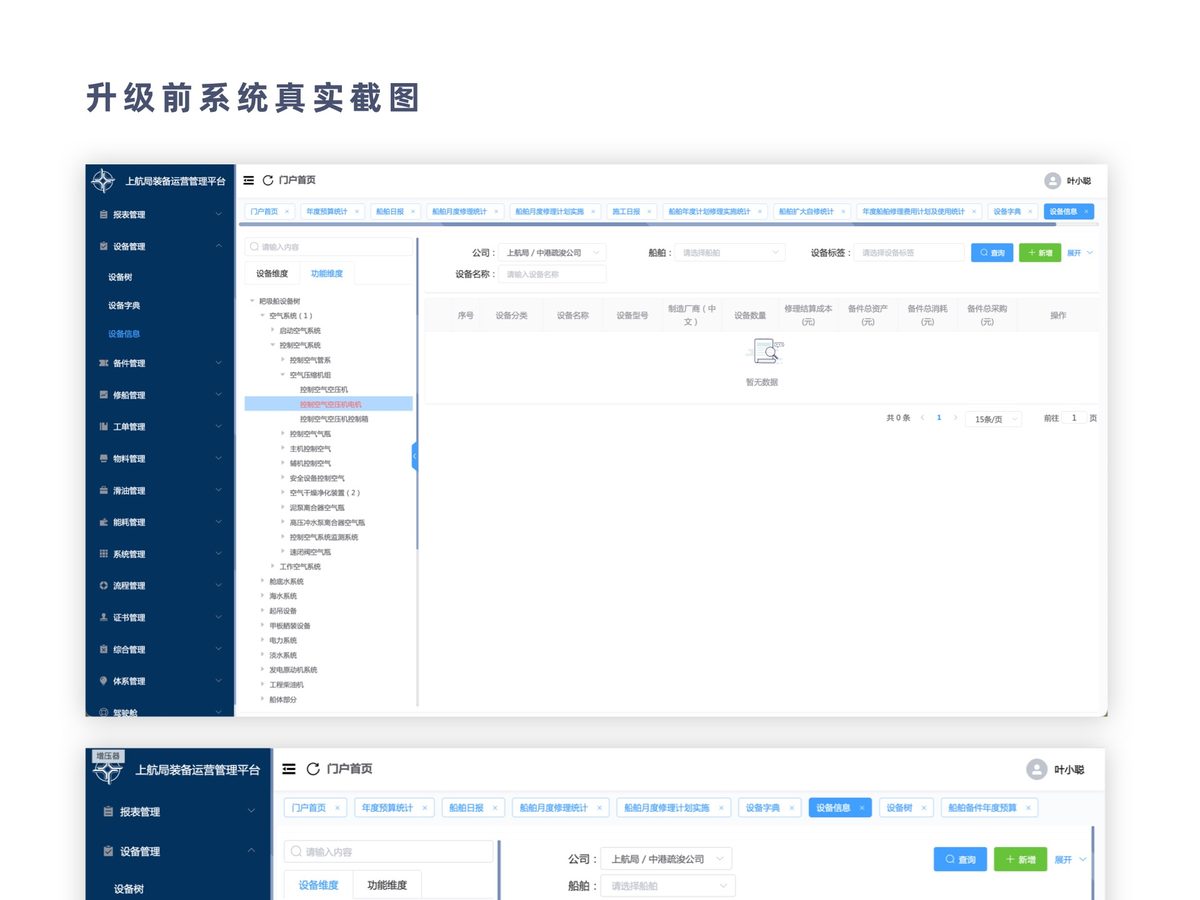This screenshot has width=1200, height=900.
Task: Expand the 流程管理 sidebar chevron
Action: [219, 586]
